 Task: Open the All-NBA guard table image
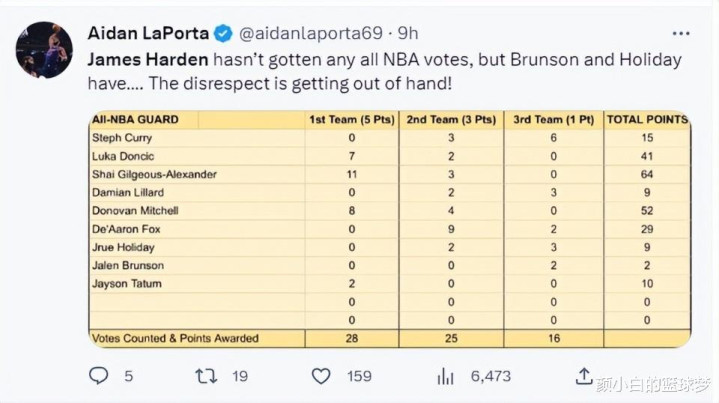coord(389,229)
